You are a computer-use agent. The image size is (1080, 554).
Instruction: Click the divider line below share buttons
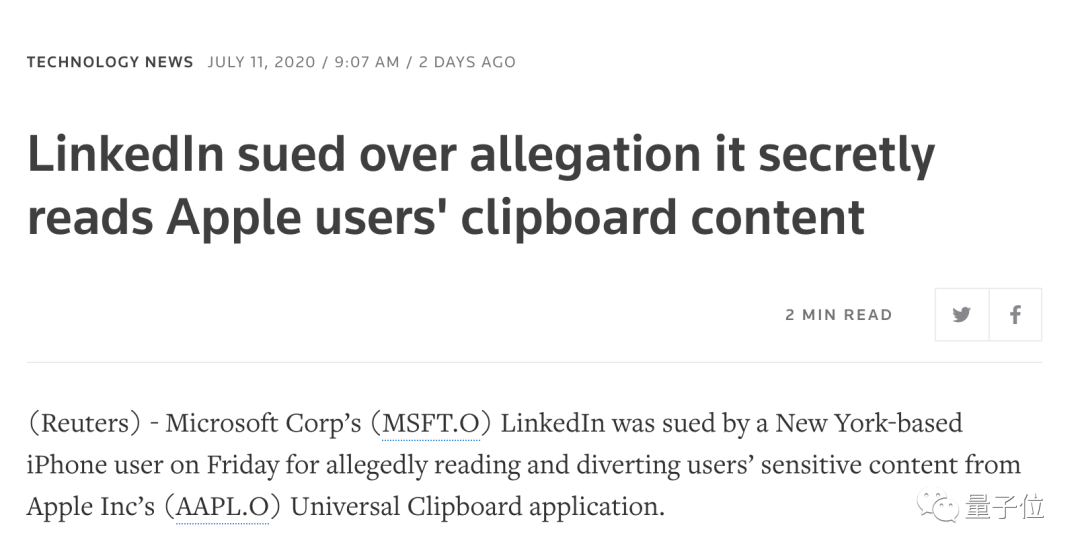click(534, 362)
